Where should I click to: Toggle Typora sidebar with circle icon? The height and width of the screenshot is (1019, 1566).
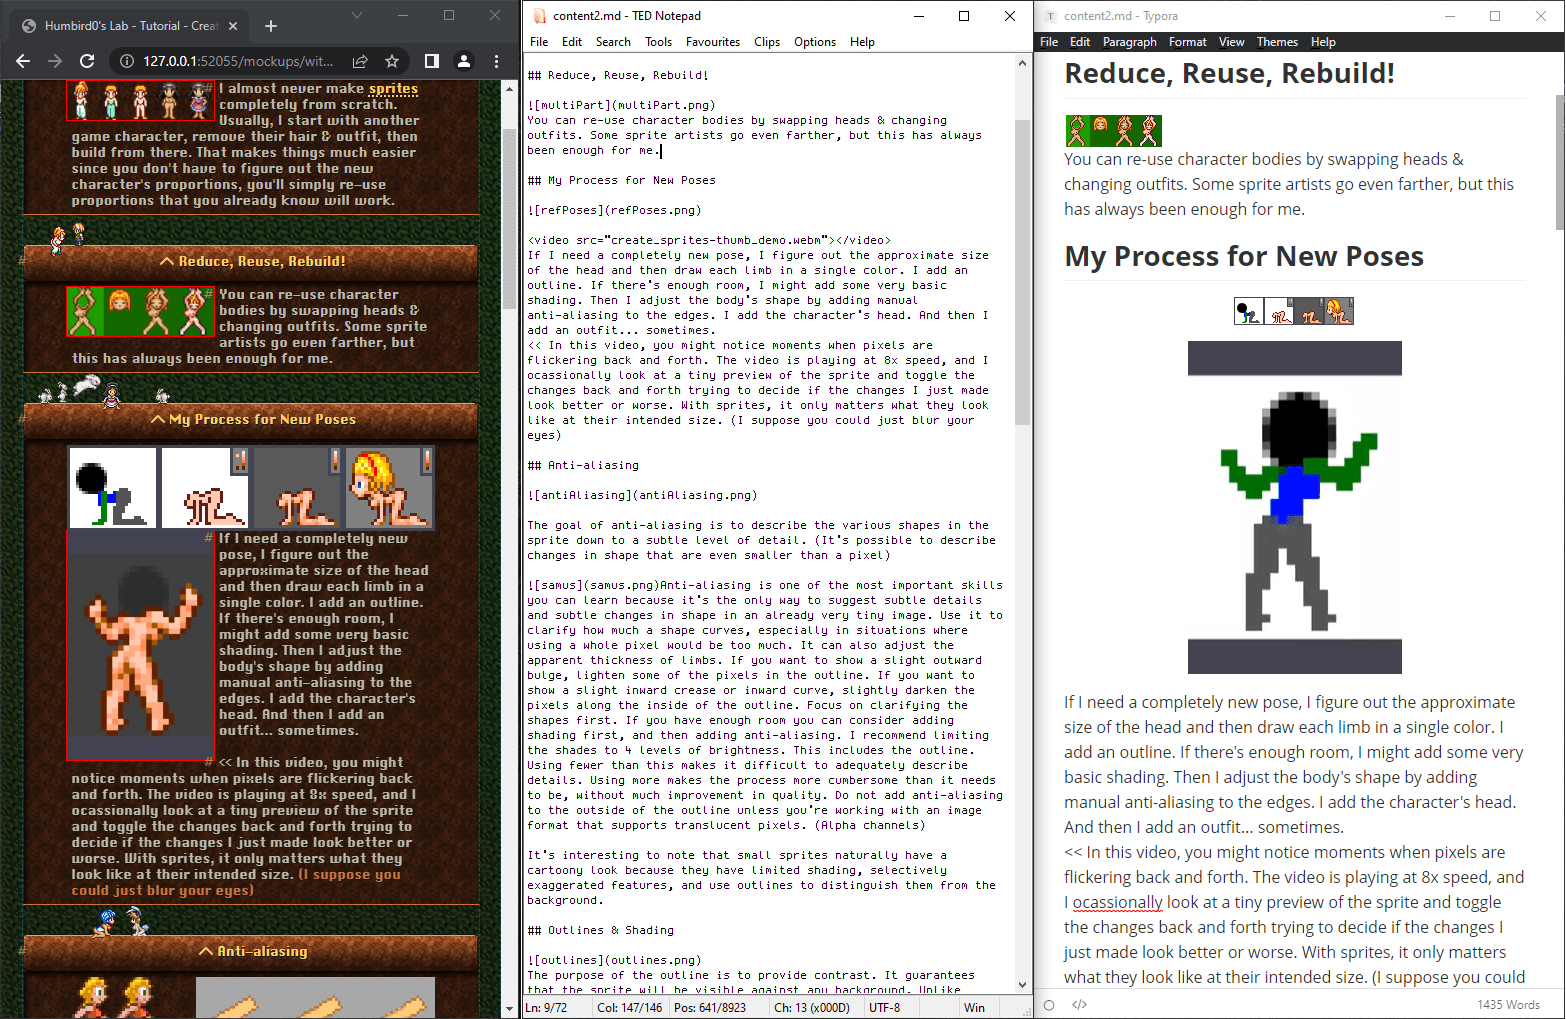[x=1049, y=1004]
